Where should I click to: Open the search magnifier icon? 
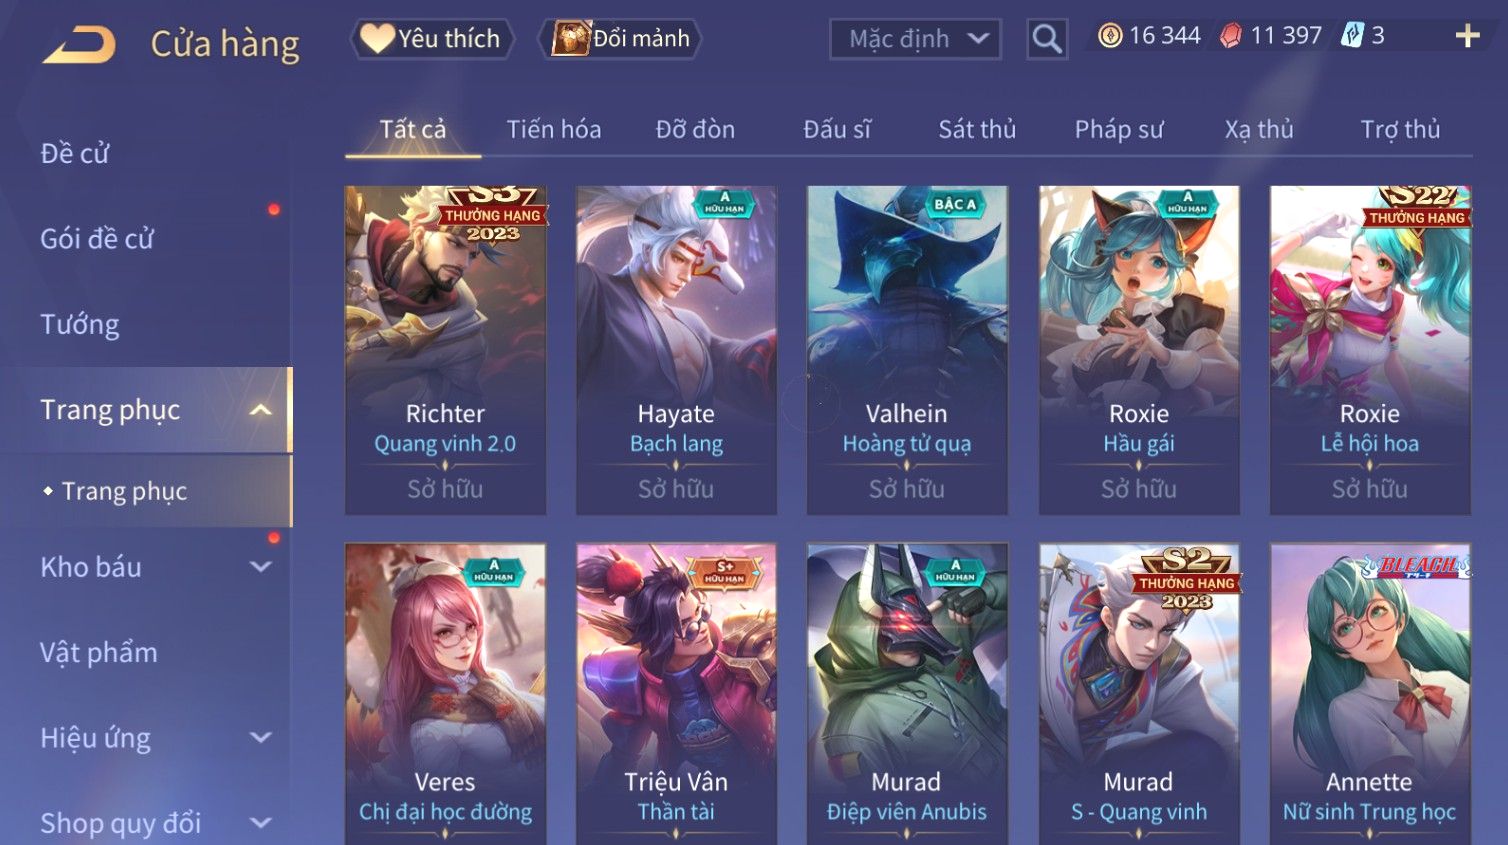pyautogui.click(x=1047, y=39)
